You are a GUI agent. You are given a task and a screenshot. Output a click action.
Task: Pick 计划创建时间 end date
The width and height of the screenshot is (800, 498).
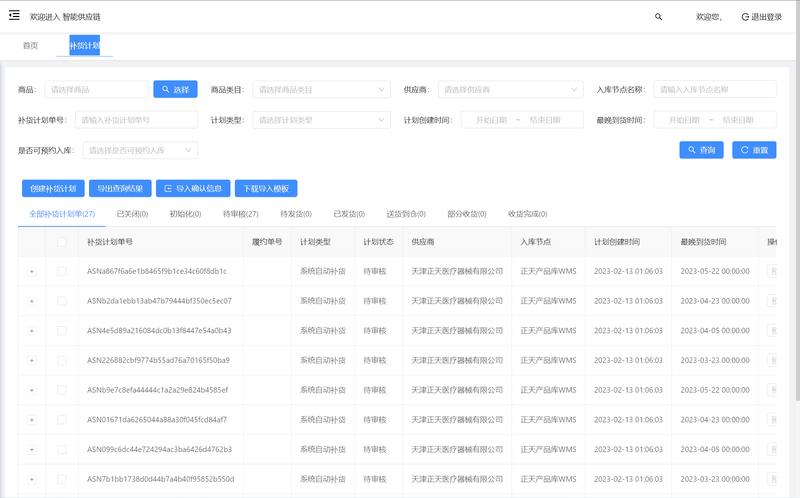coord(545,120)
